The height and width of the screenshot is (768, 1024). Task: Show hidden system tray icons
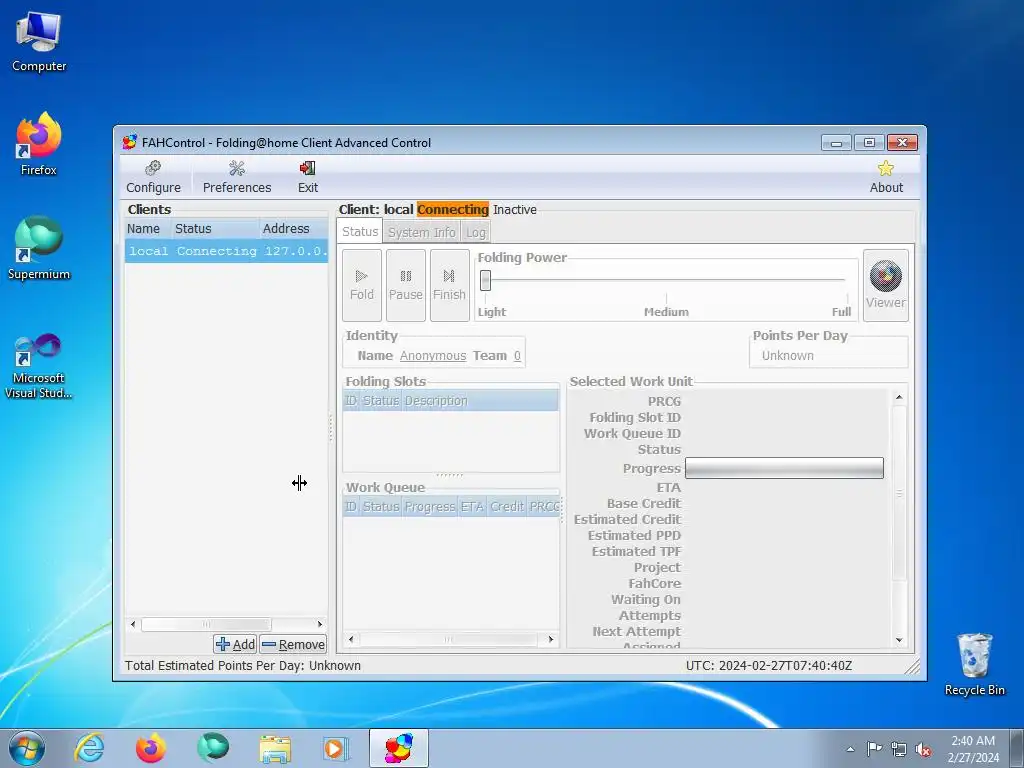pyautogui.click(x=850, y=749)
